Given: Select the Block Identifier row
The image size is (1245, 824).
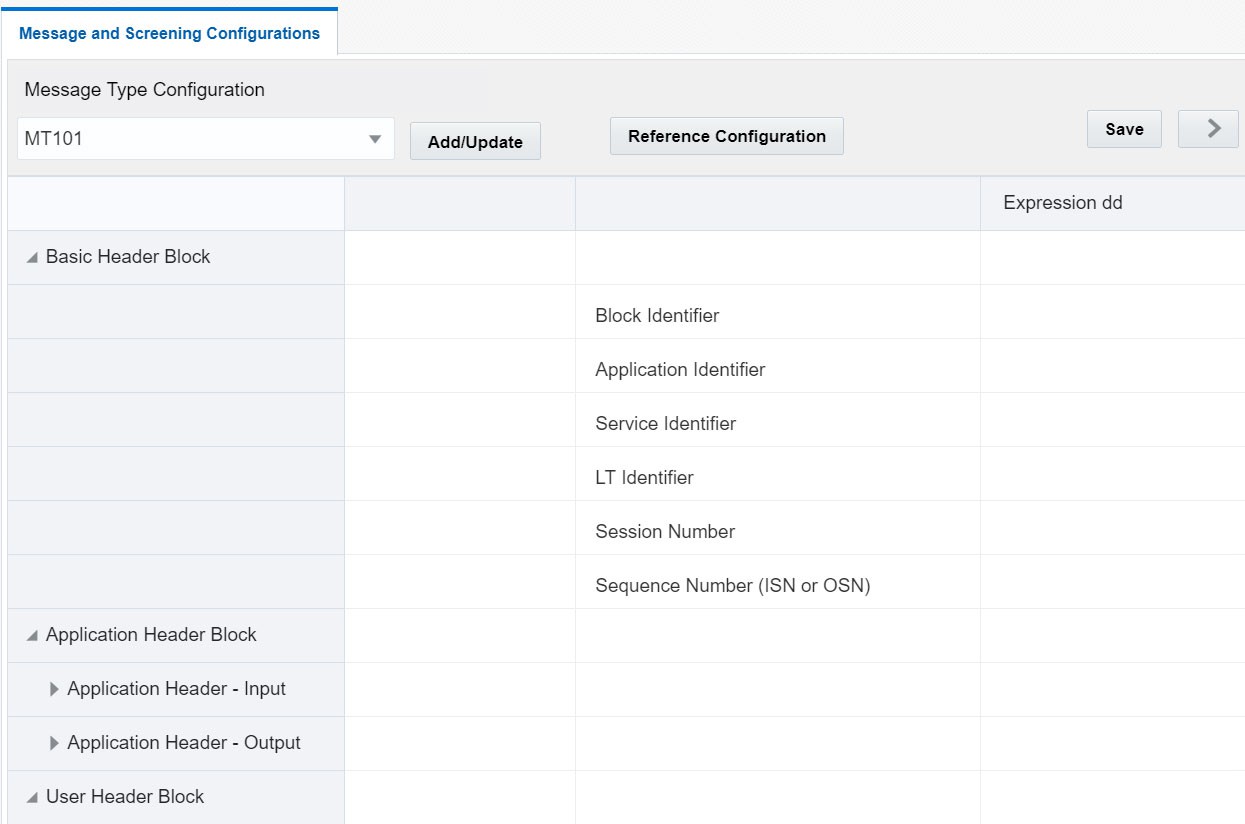Looking at the screenshot, I should [x=657, y=316].
